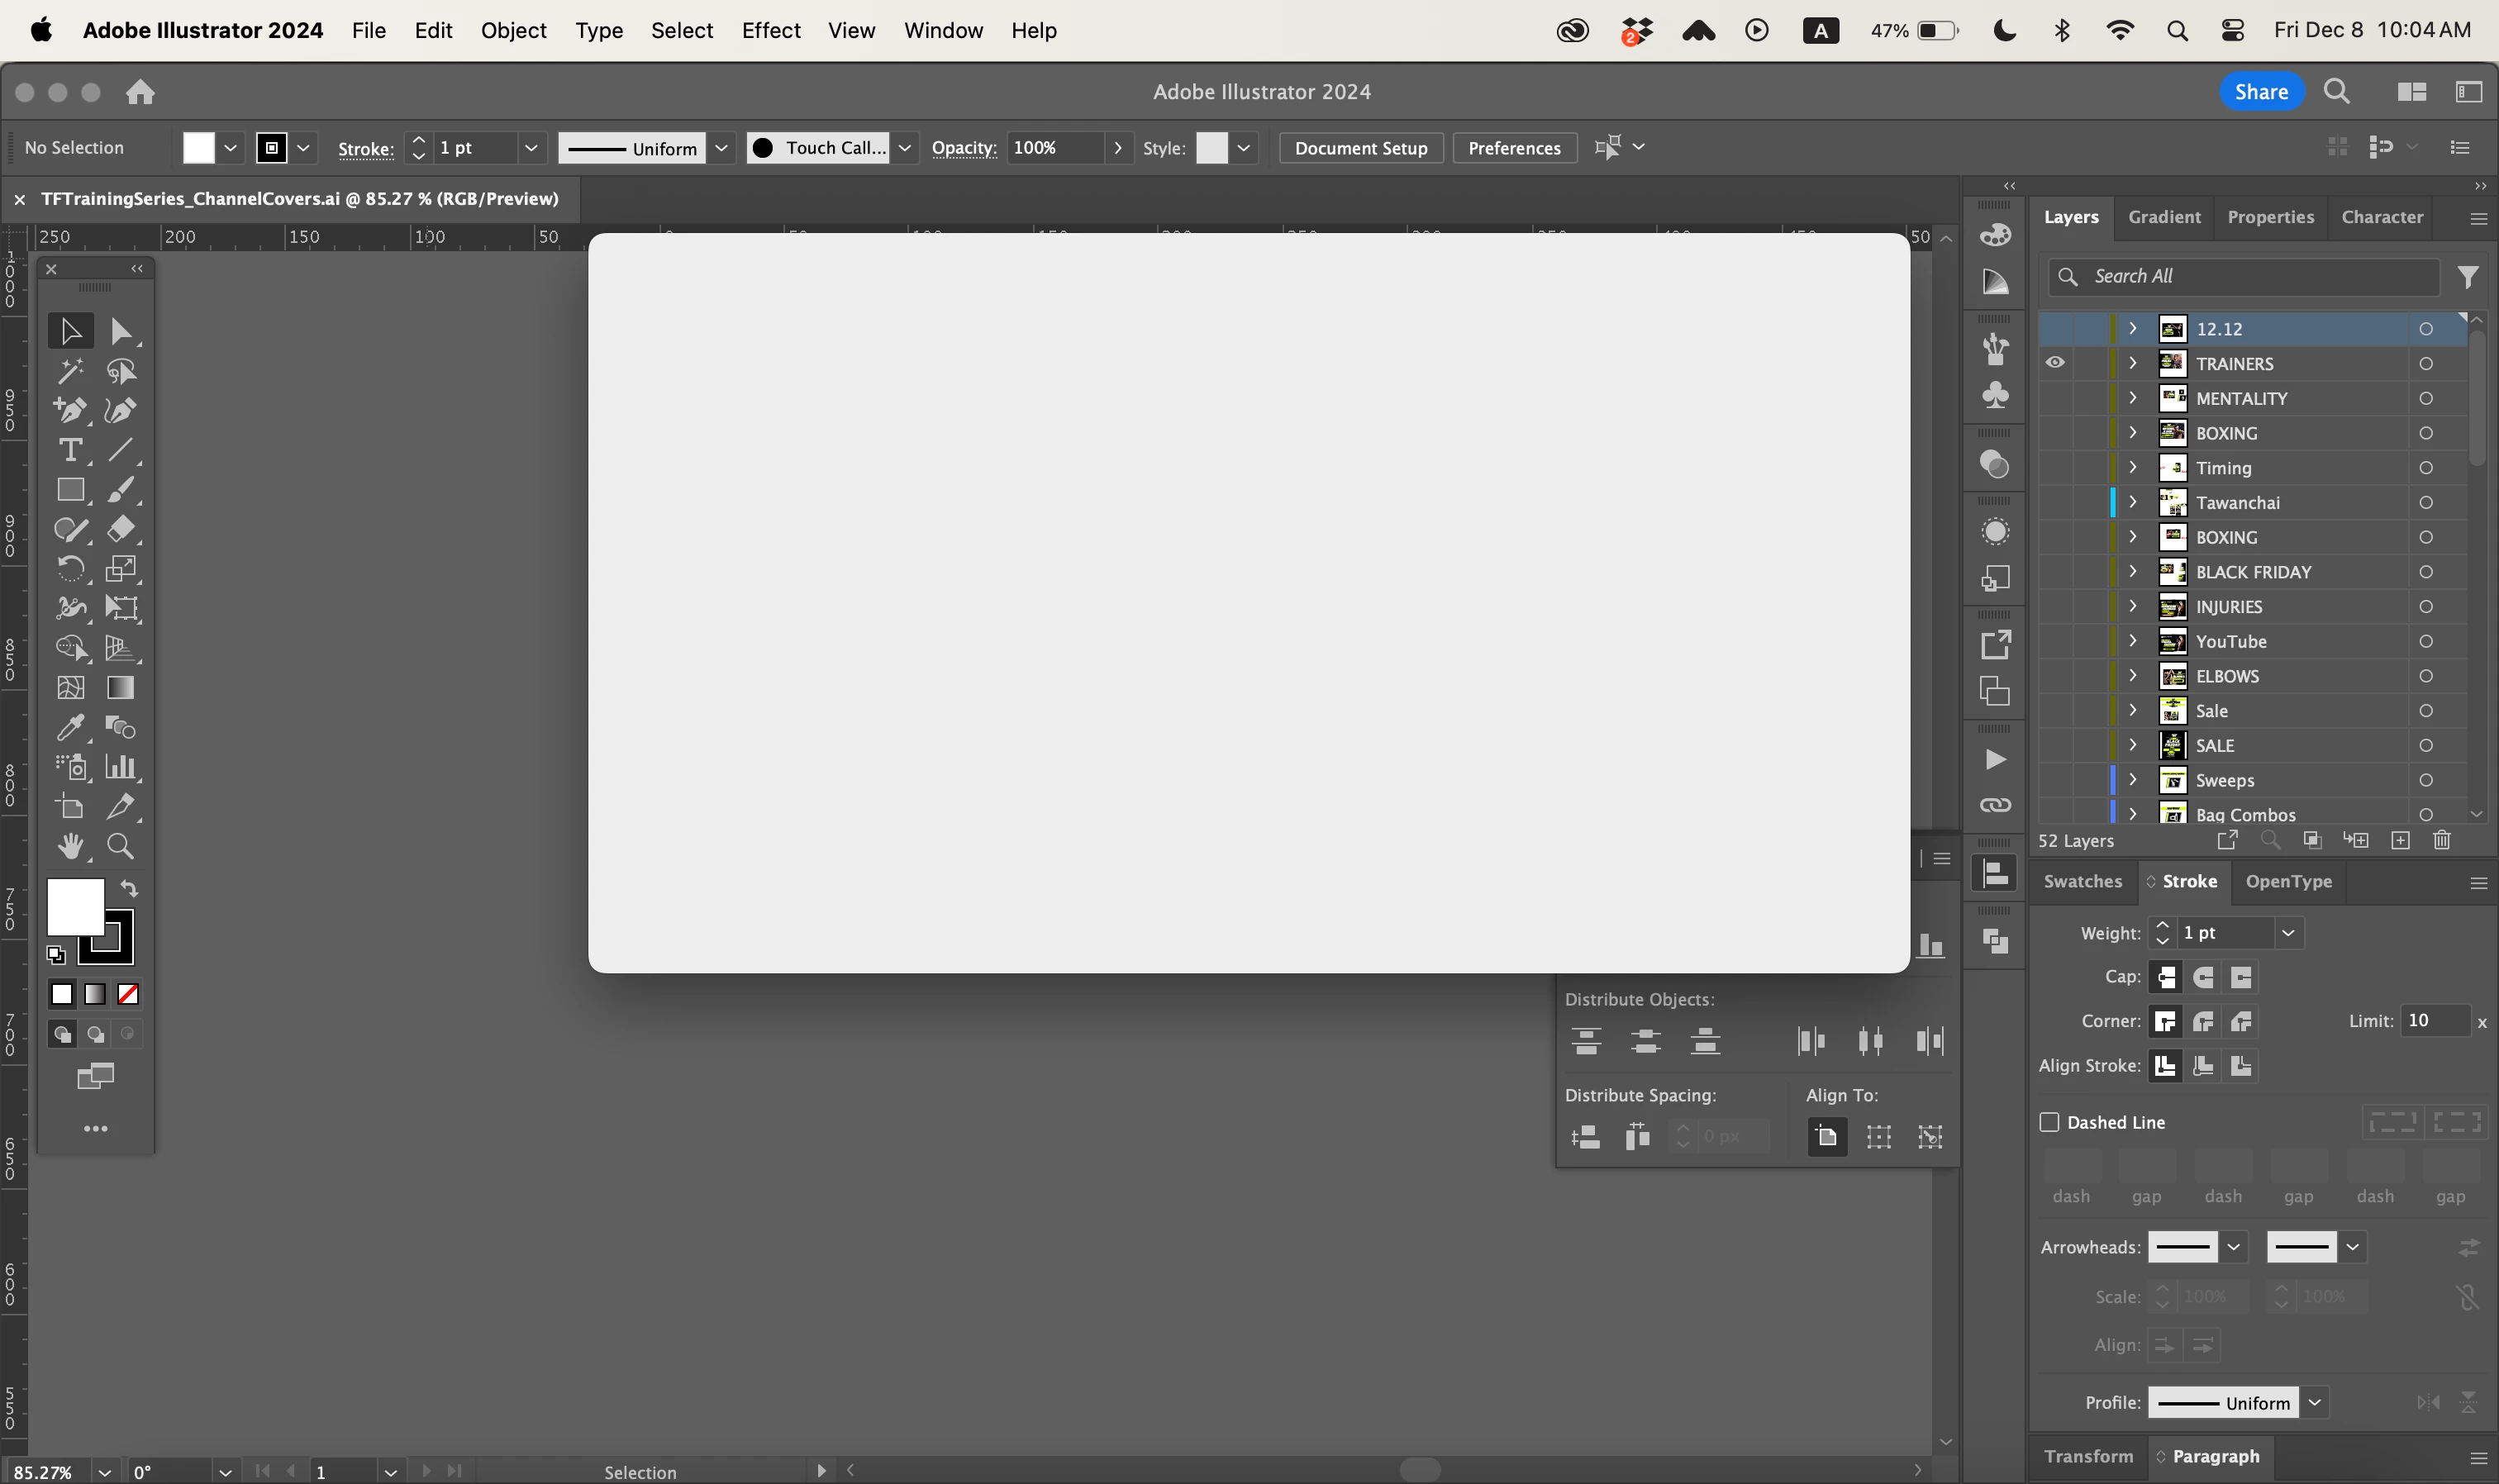Hide the TRAINERS layer
The width and height of the screenshot is (2499, 1484).
[x=2055, y=363]
